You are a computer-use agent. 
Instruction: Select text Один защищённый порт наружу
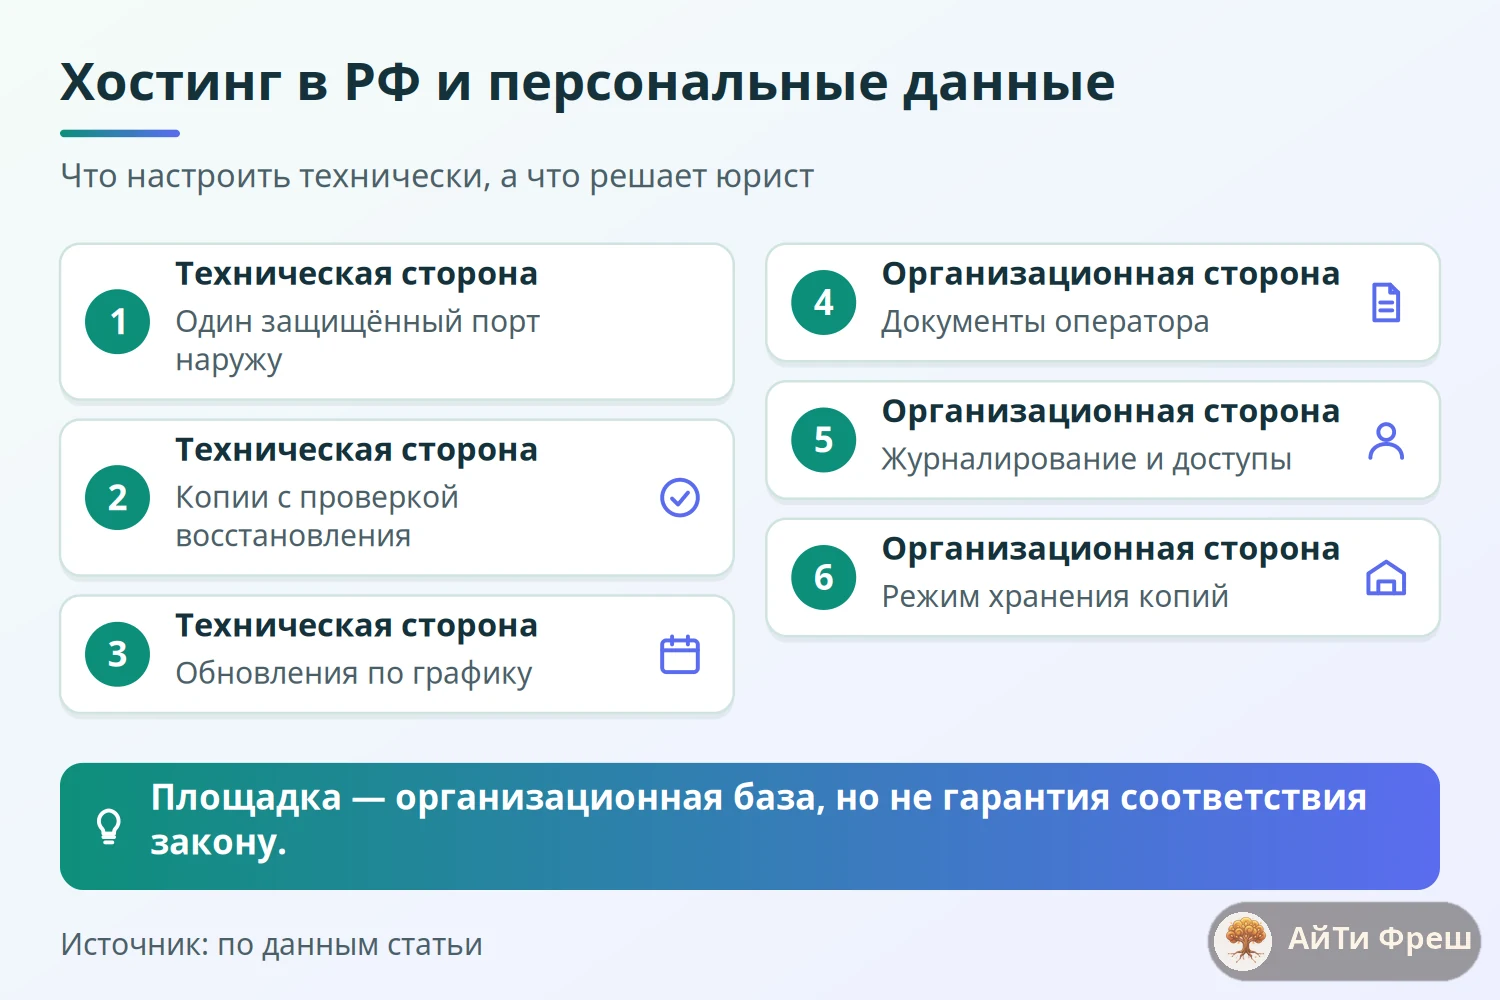tap(357, 341)
